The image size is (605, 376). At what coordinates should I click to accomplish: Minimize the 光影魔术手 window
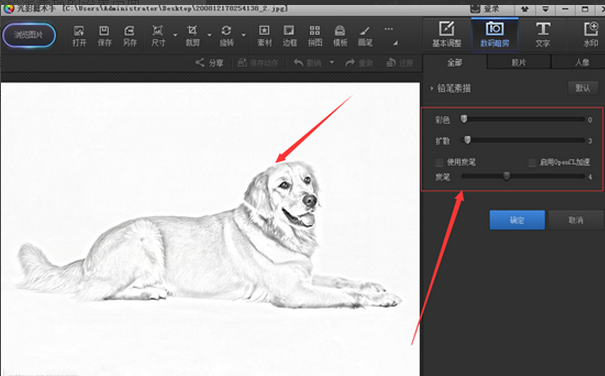click(565, 9)
